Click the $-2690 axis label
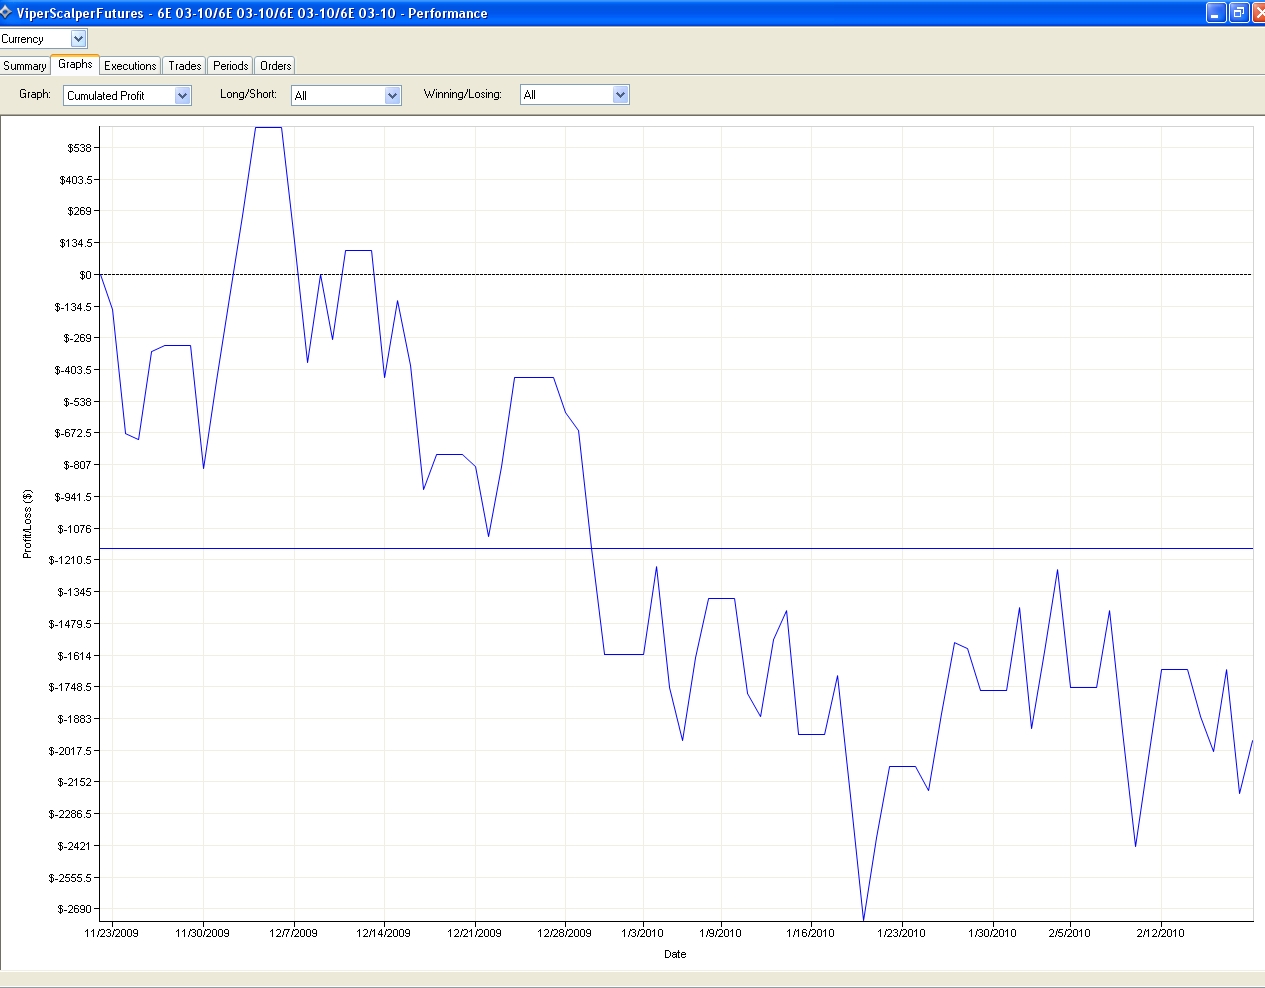 [x=75, y=909]
